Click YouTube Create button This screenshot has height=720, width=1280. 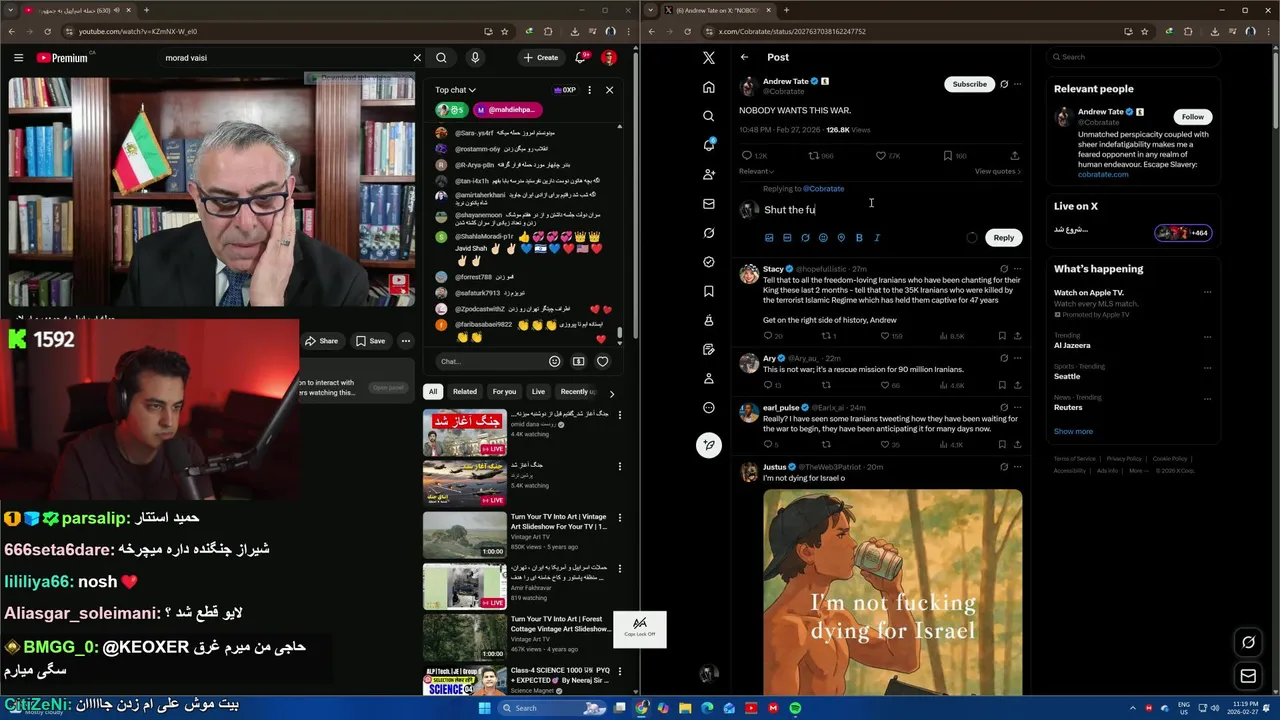[x=541, y=58]
